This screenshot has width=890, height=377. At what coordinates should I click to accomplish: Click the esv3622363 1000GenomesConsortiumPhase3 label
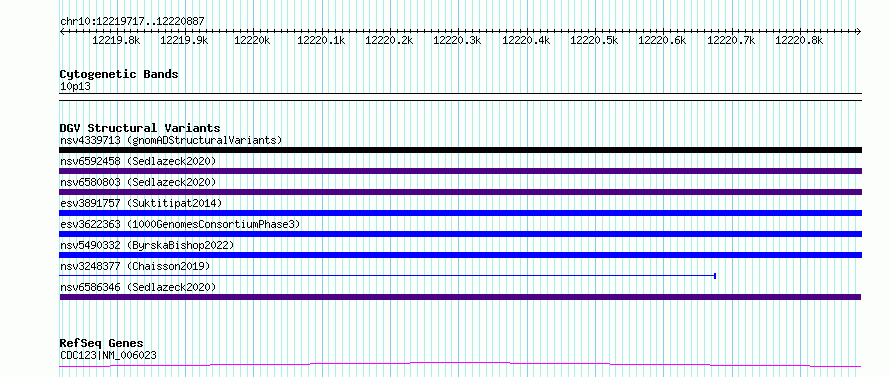[180, 224]
